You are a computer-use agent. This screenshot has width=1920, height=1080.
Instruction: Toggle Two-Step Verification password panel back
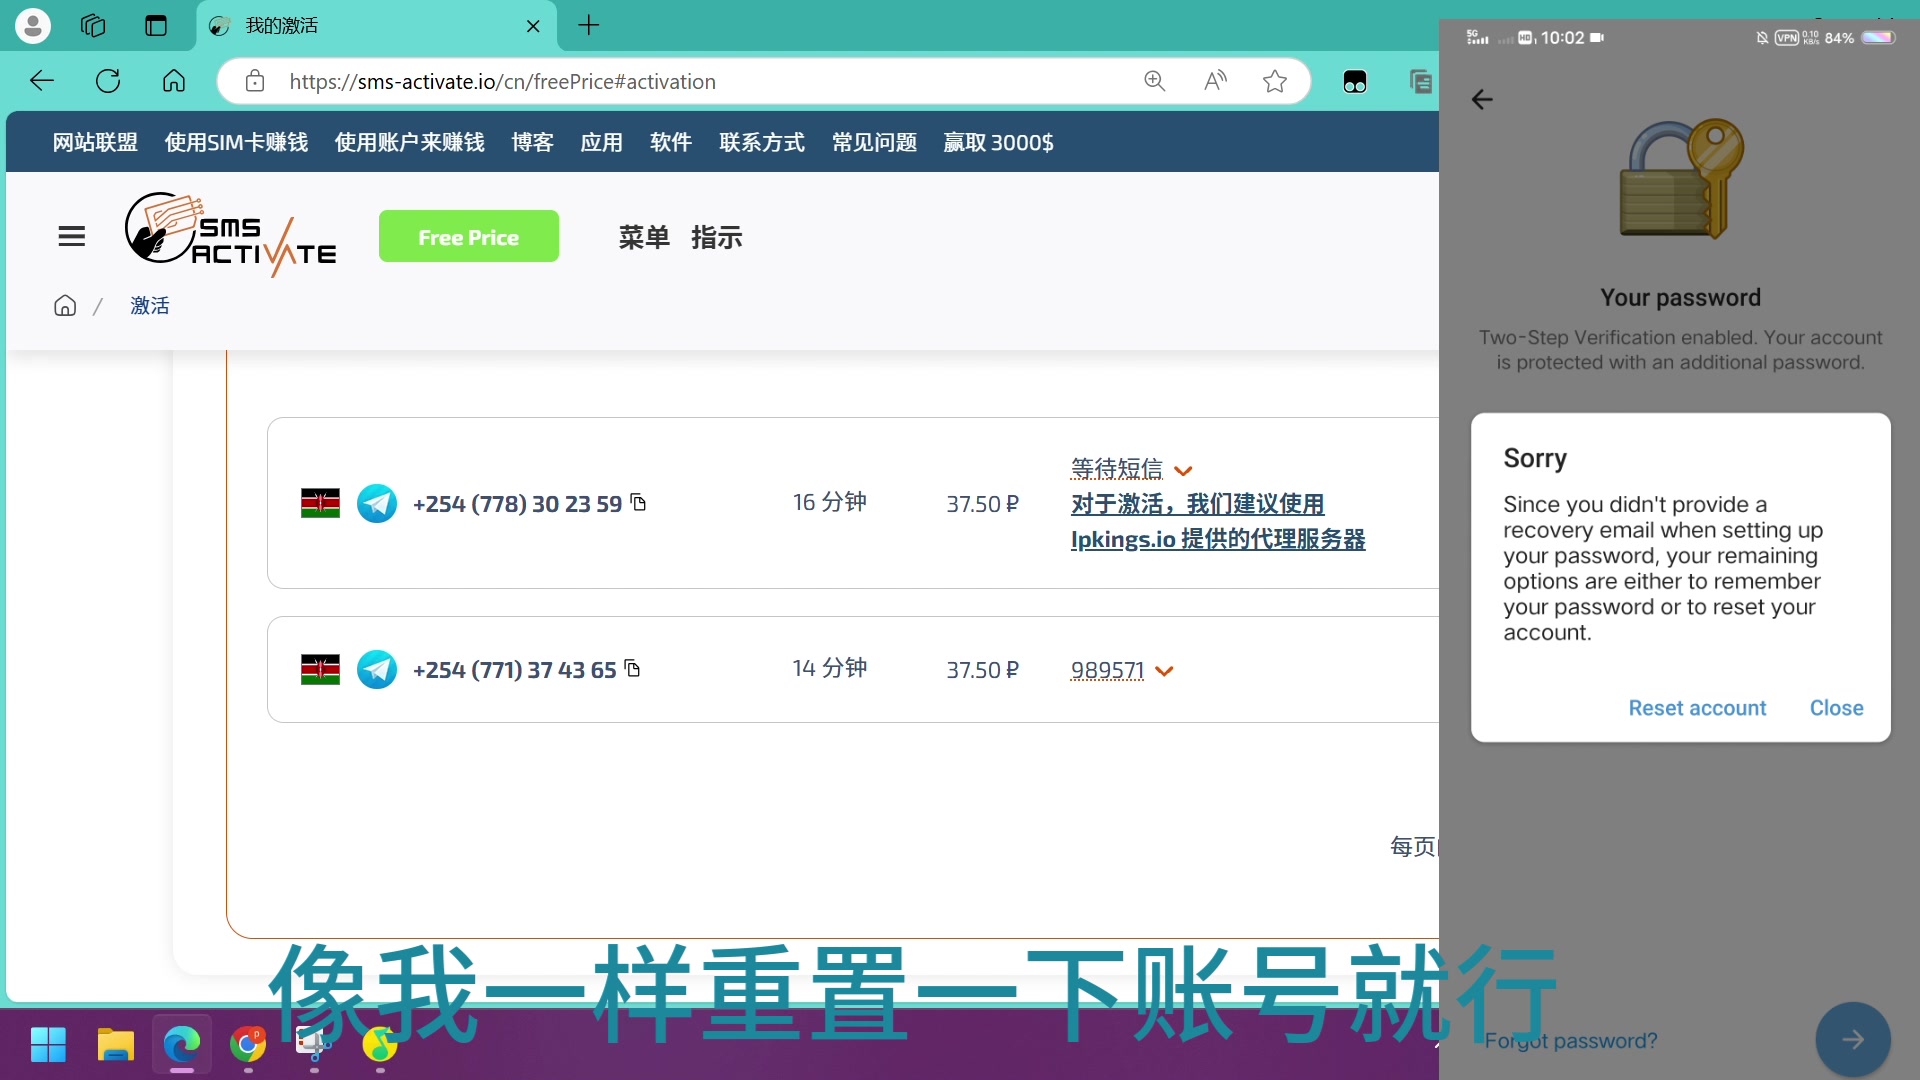[1482, 99]
